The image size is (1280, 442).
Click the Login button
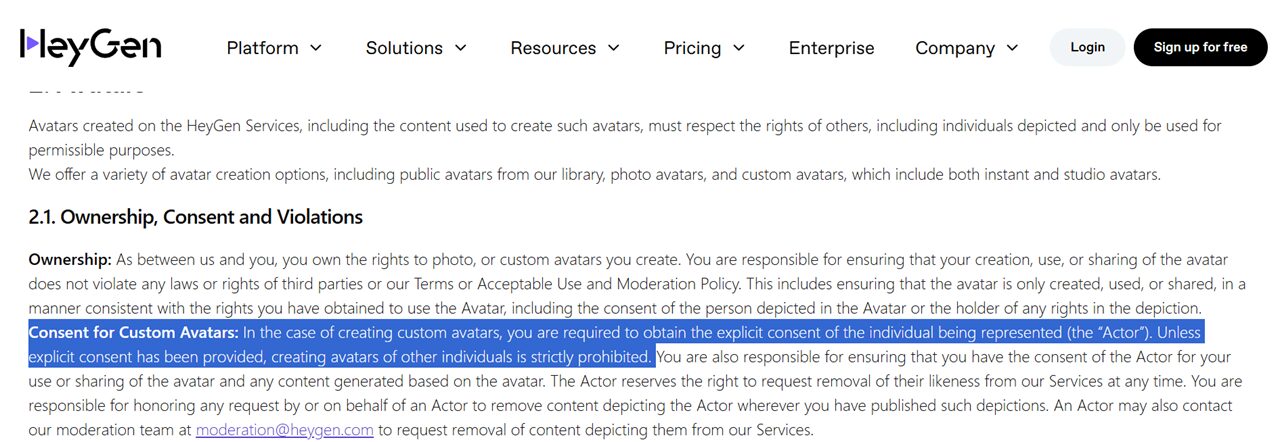pyautogui.click(x=1087, y=47)
